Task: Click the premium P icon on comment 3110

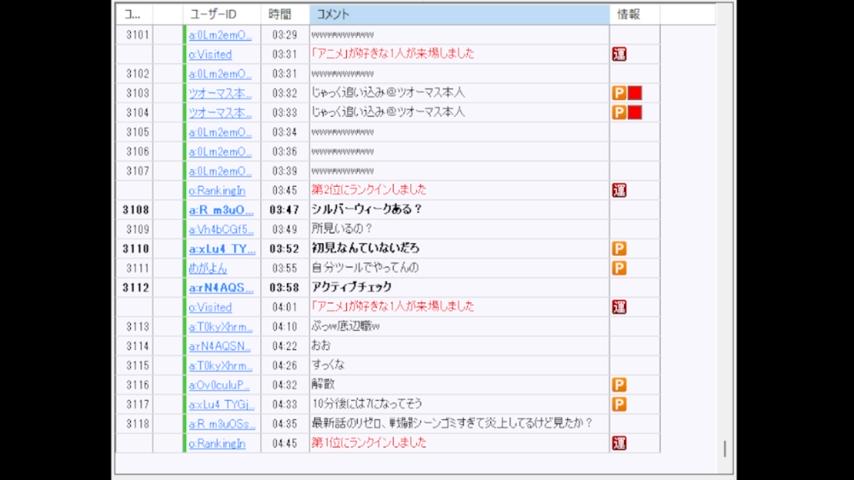Action: click(619, 248)
